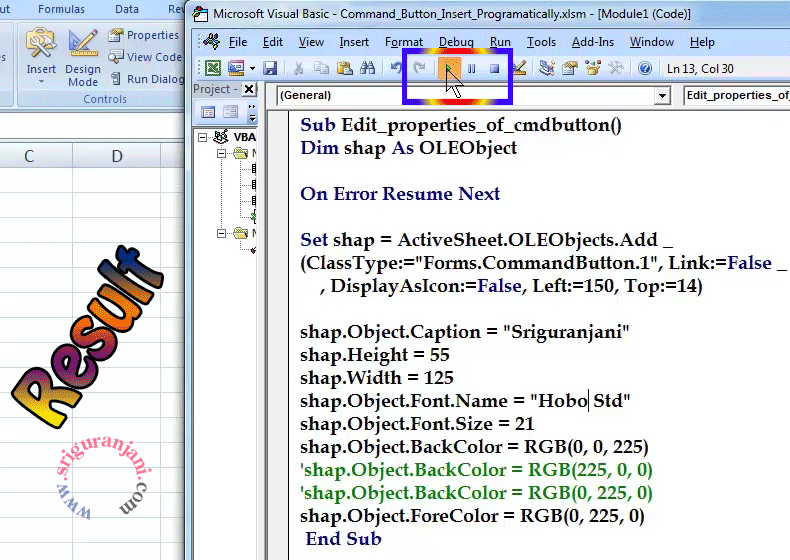Viewport: 790px width, 560px height.
Task: Click the Properties button in Controls group
Action: (145, 35)
